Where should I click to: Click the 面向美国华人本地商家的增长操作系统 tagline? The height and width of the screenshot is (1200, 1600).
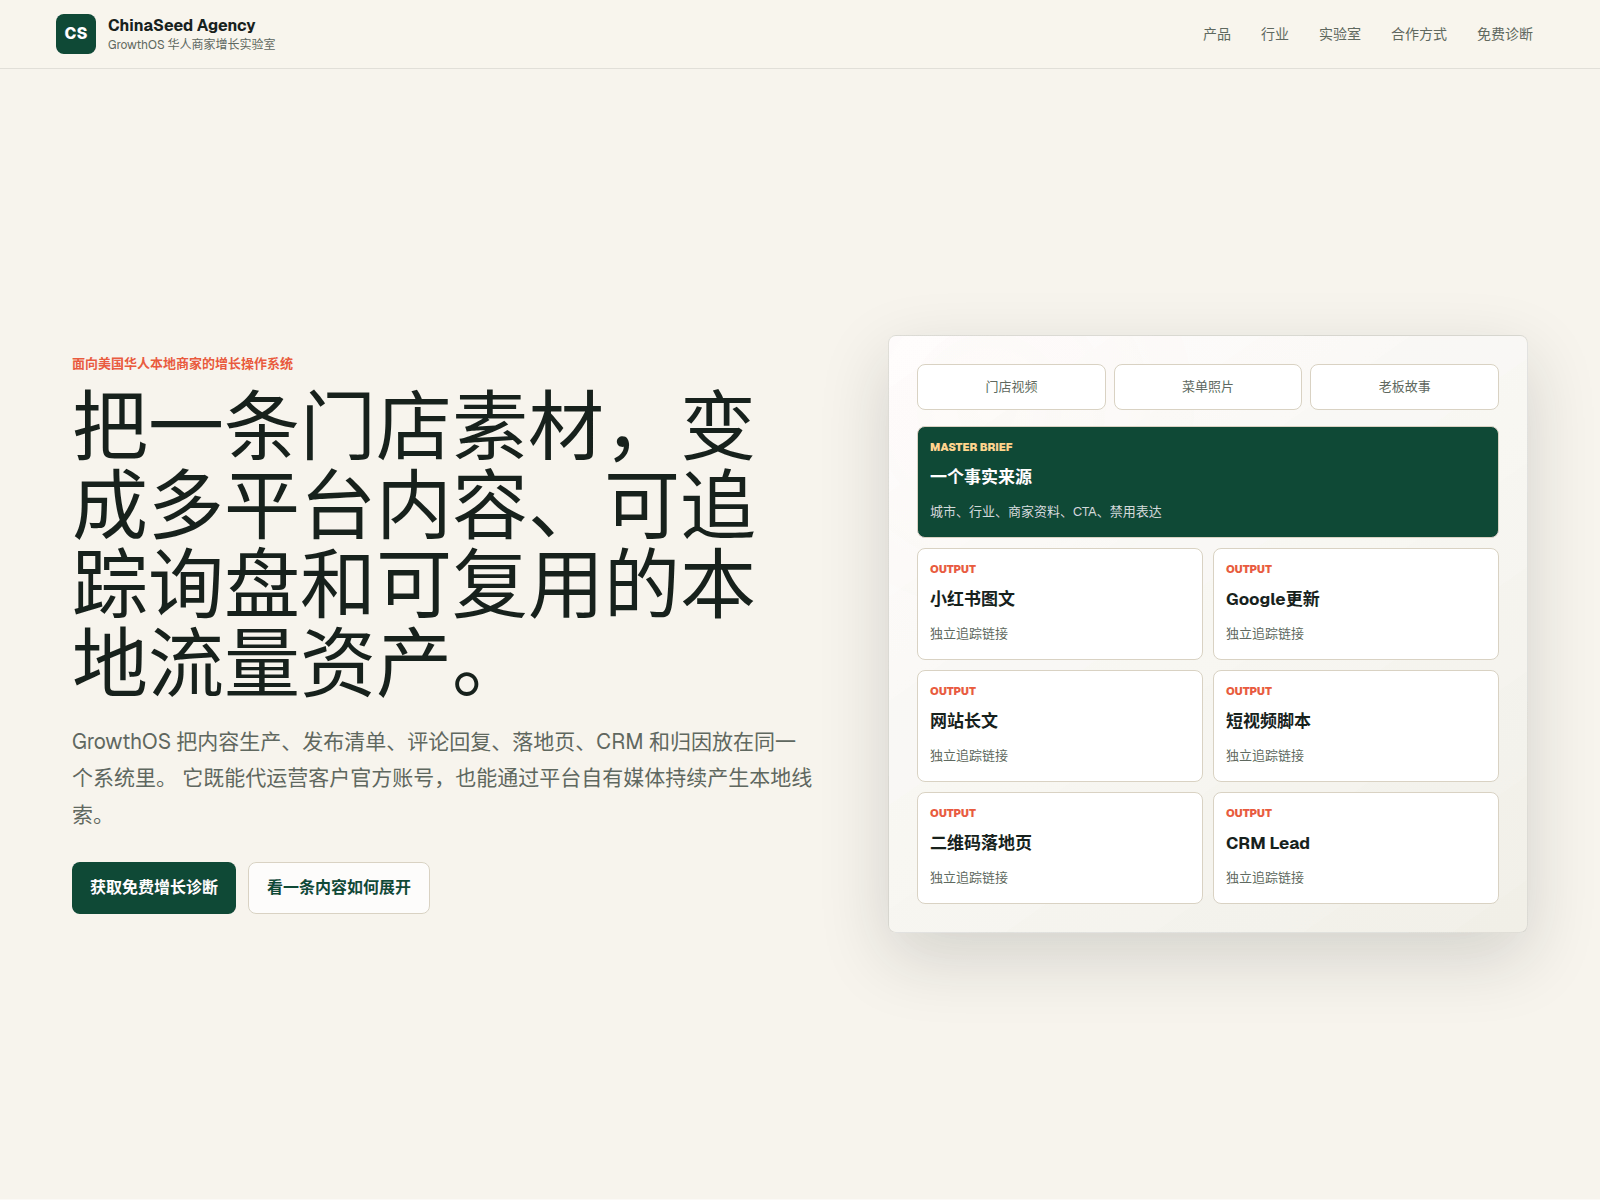pyautogui.click(x=182, y=364)
